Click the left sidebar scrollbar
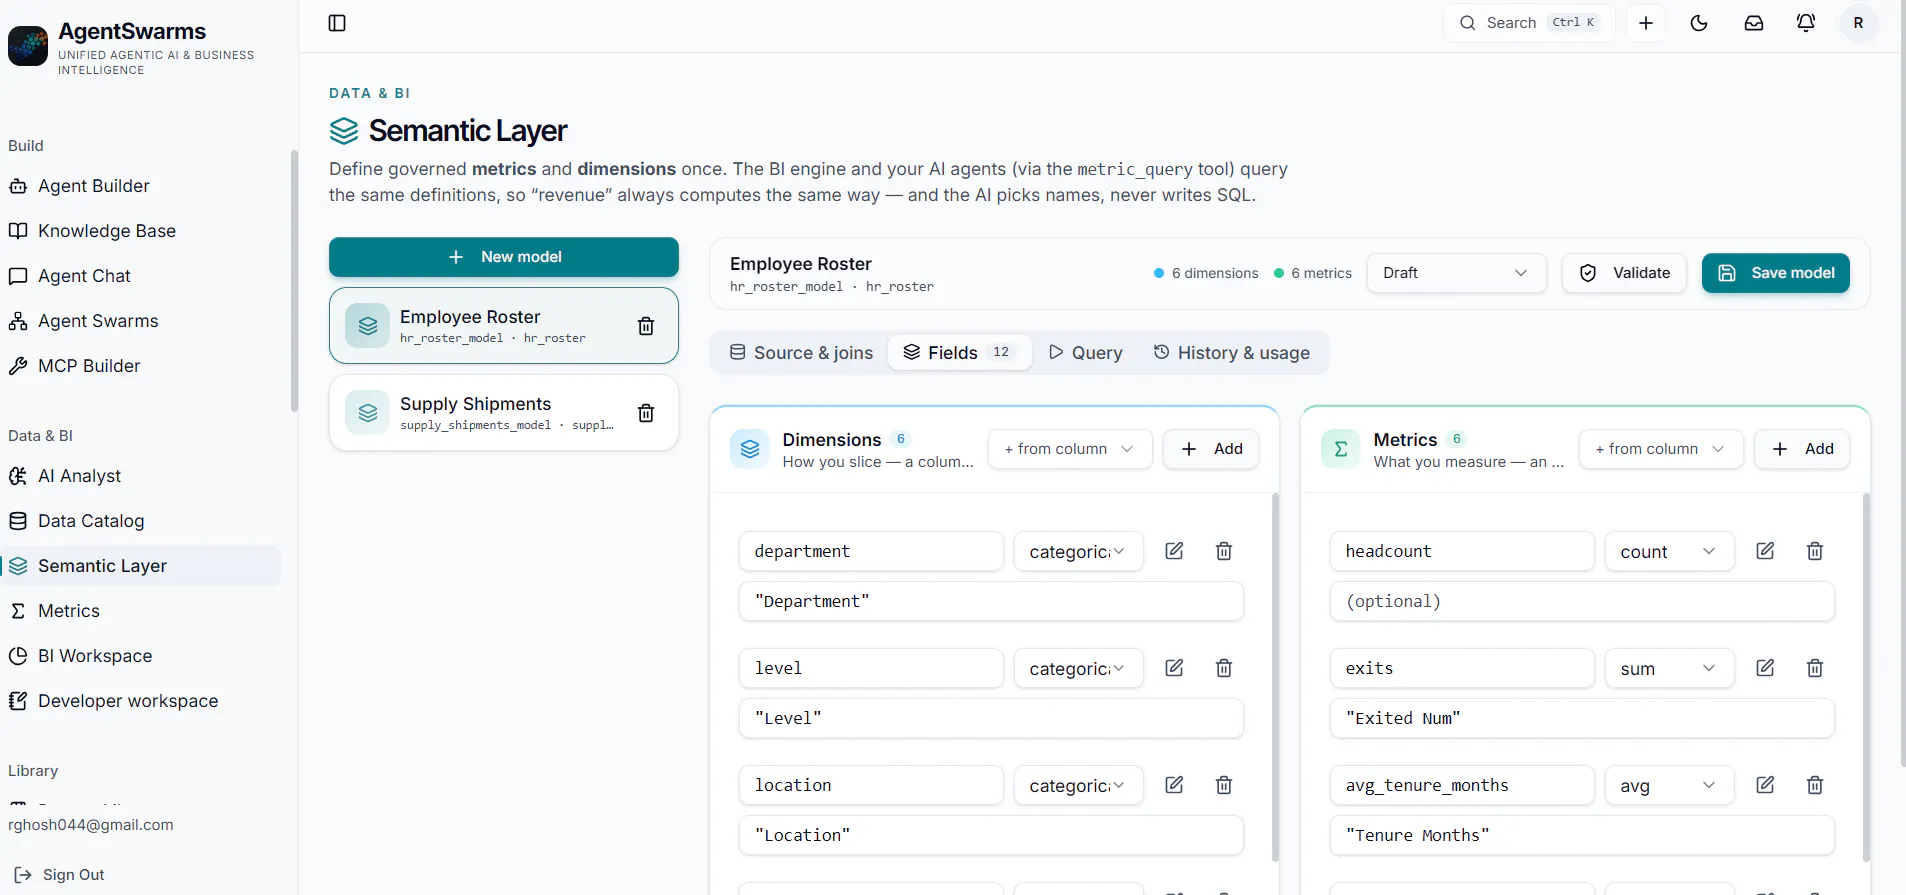Viewport: 1906px width, 895px height. [x=294, y=281]
